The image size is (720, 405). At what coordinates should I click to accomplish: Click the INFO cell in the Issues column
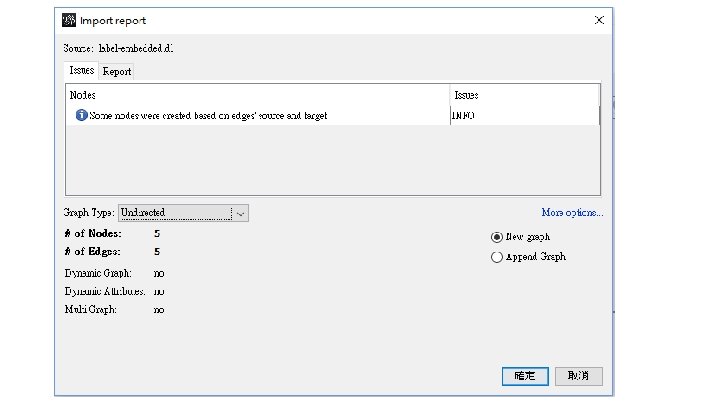[x=463, y=115]
